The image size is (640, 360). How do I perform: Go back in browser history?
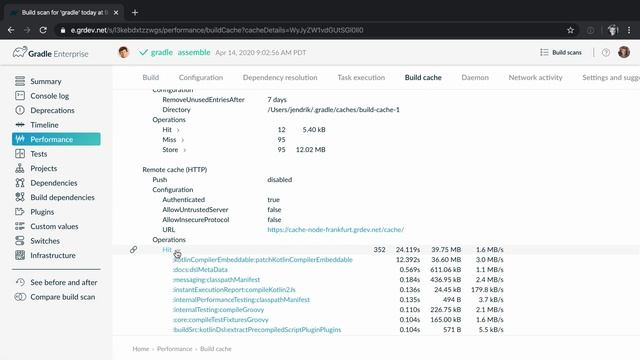[x=11, y=30]
